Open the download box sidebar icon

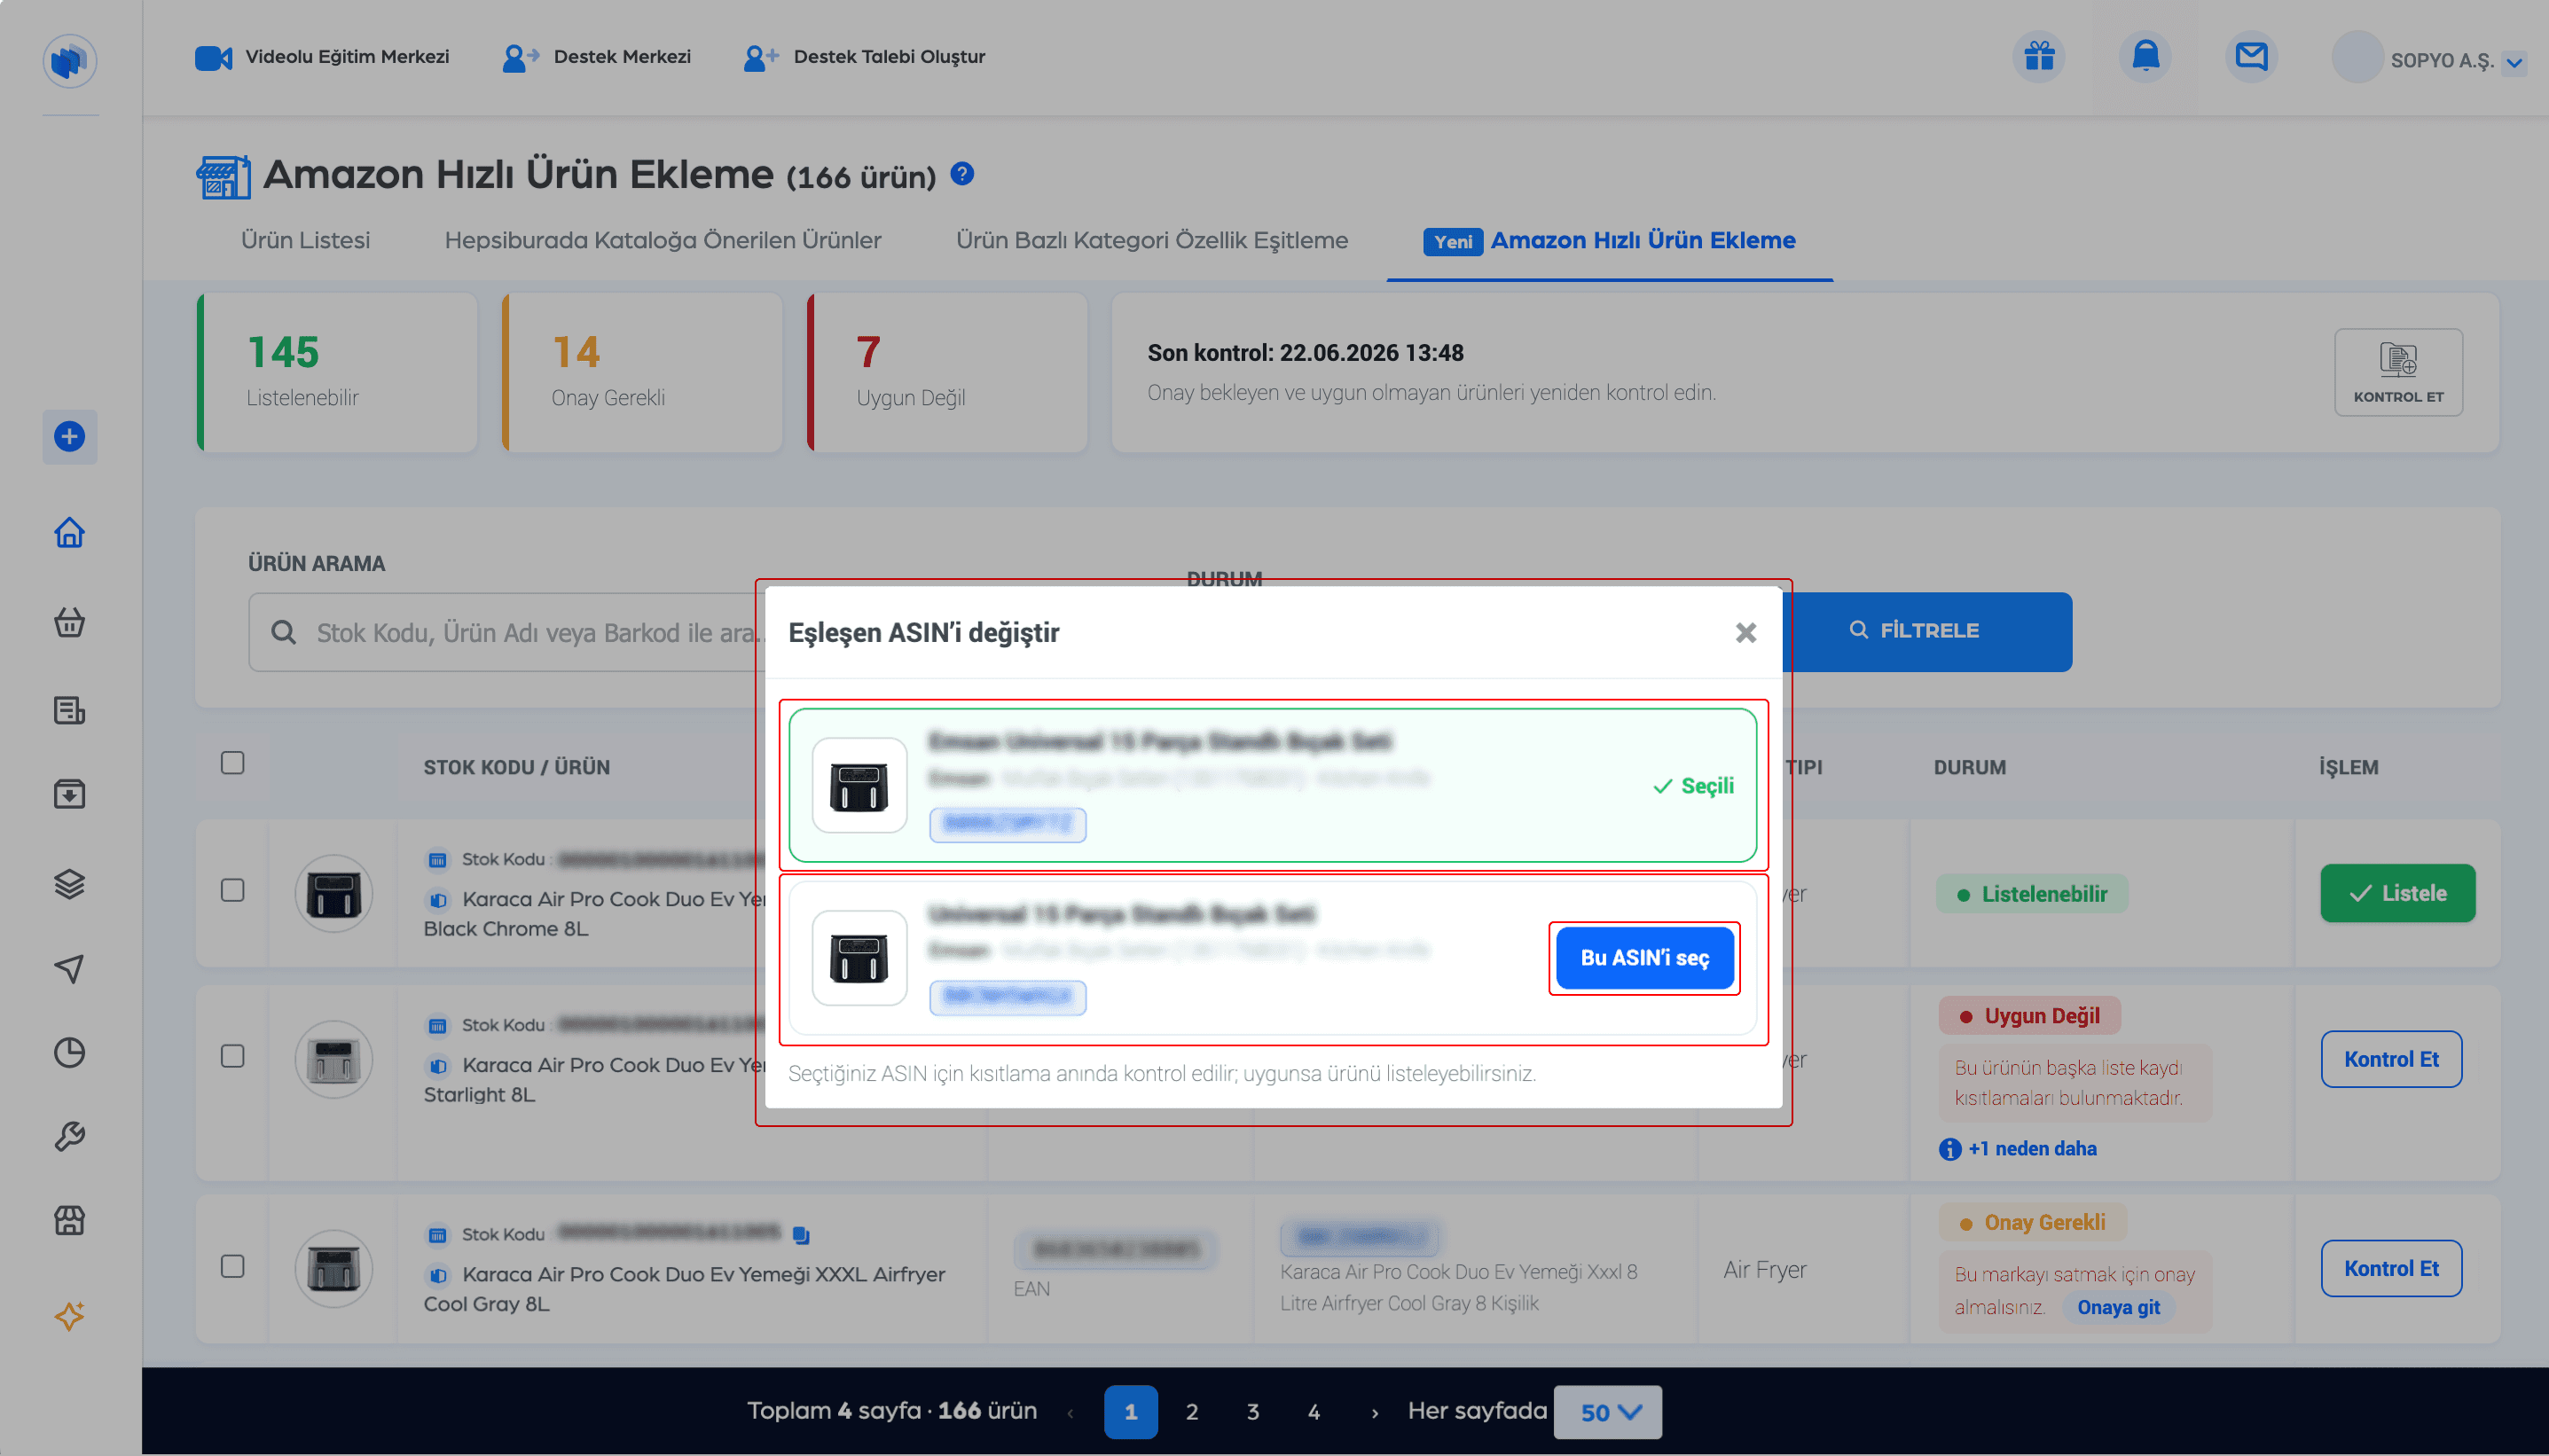(69, 794)
